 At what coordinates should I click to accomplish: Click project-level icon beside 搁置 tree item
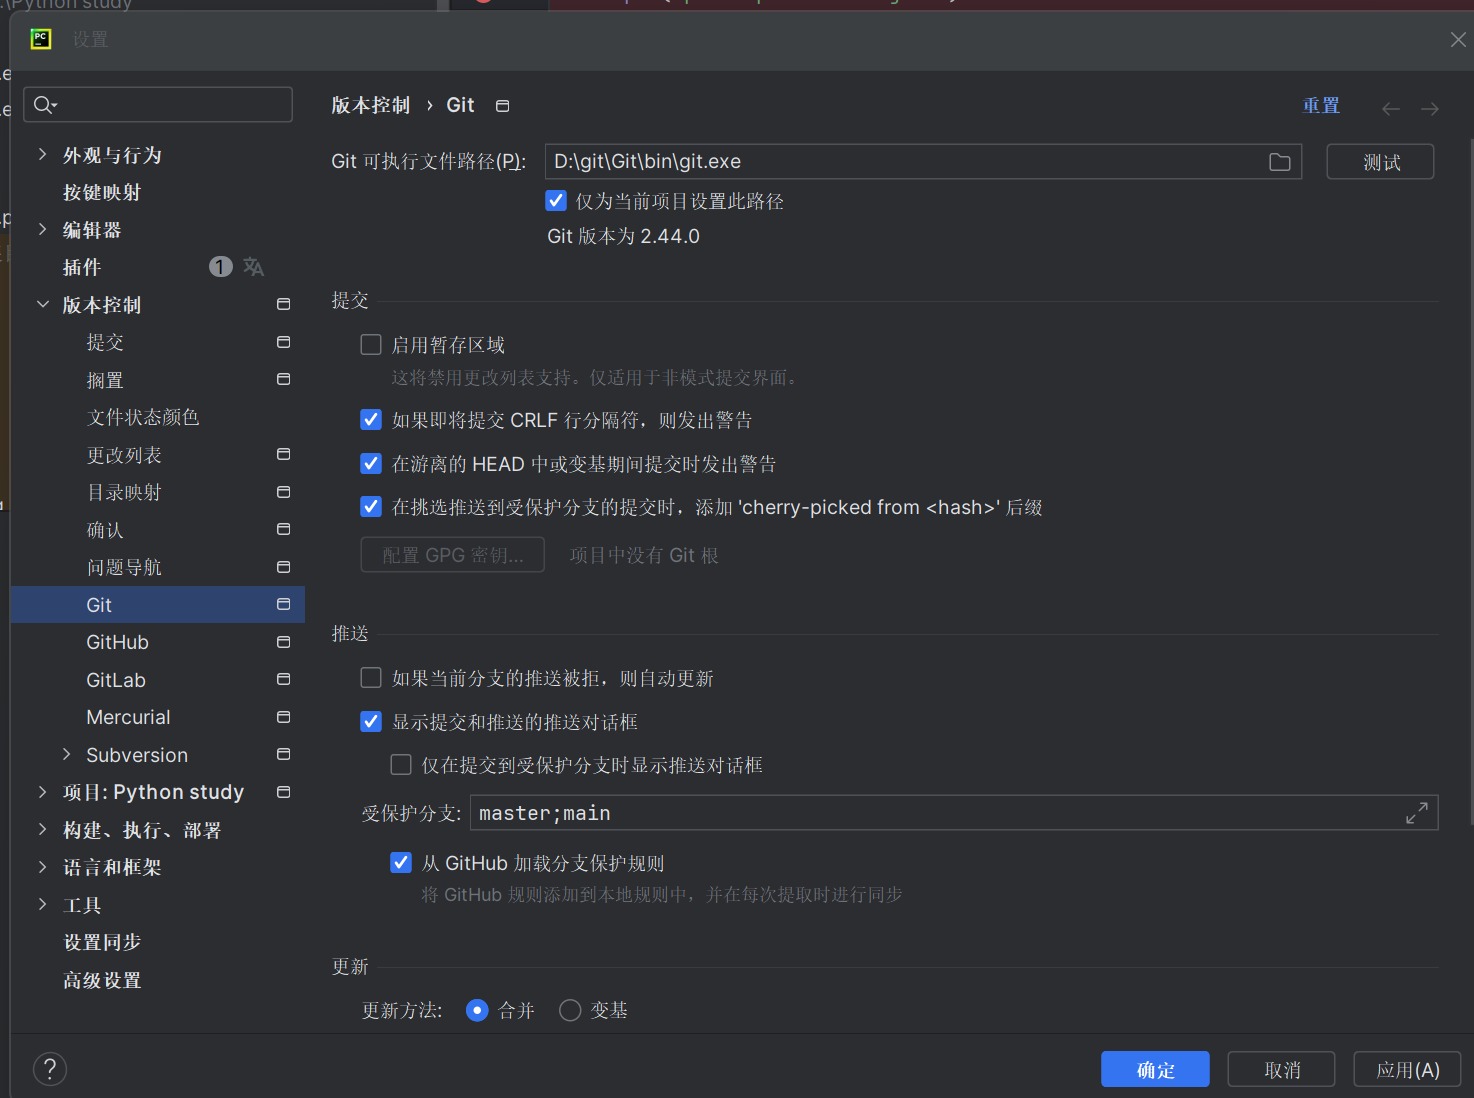pyautogui.click(x=284, y=379)
